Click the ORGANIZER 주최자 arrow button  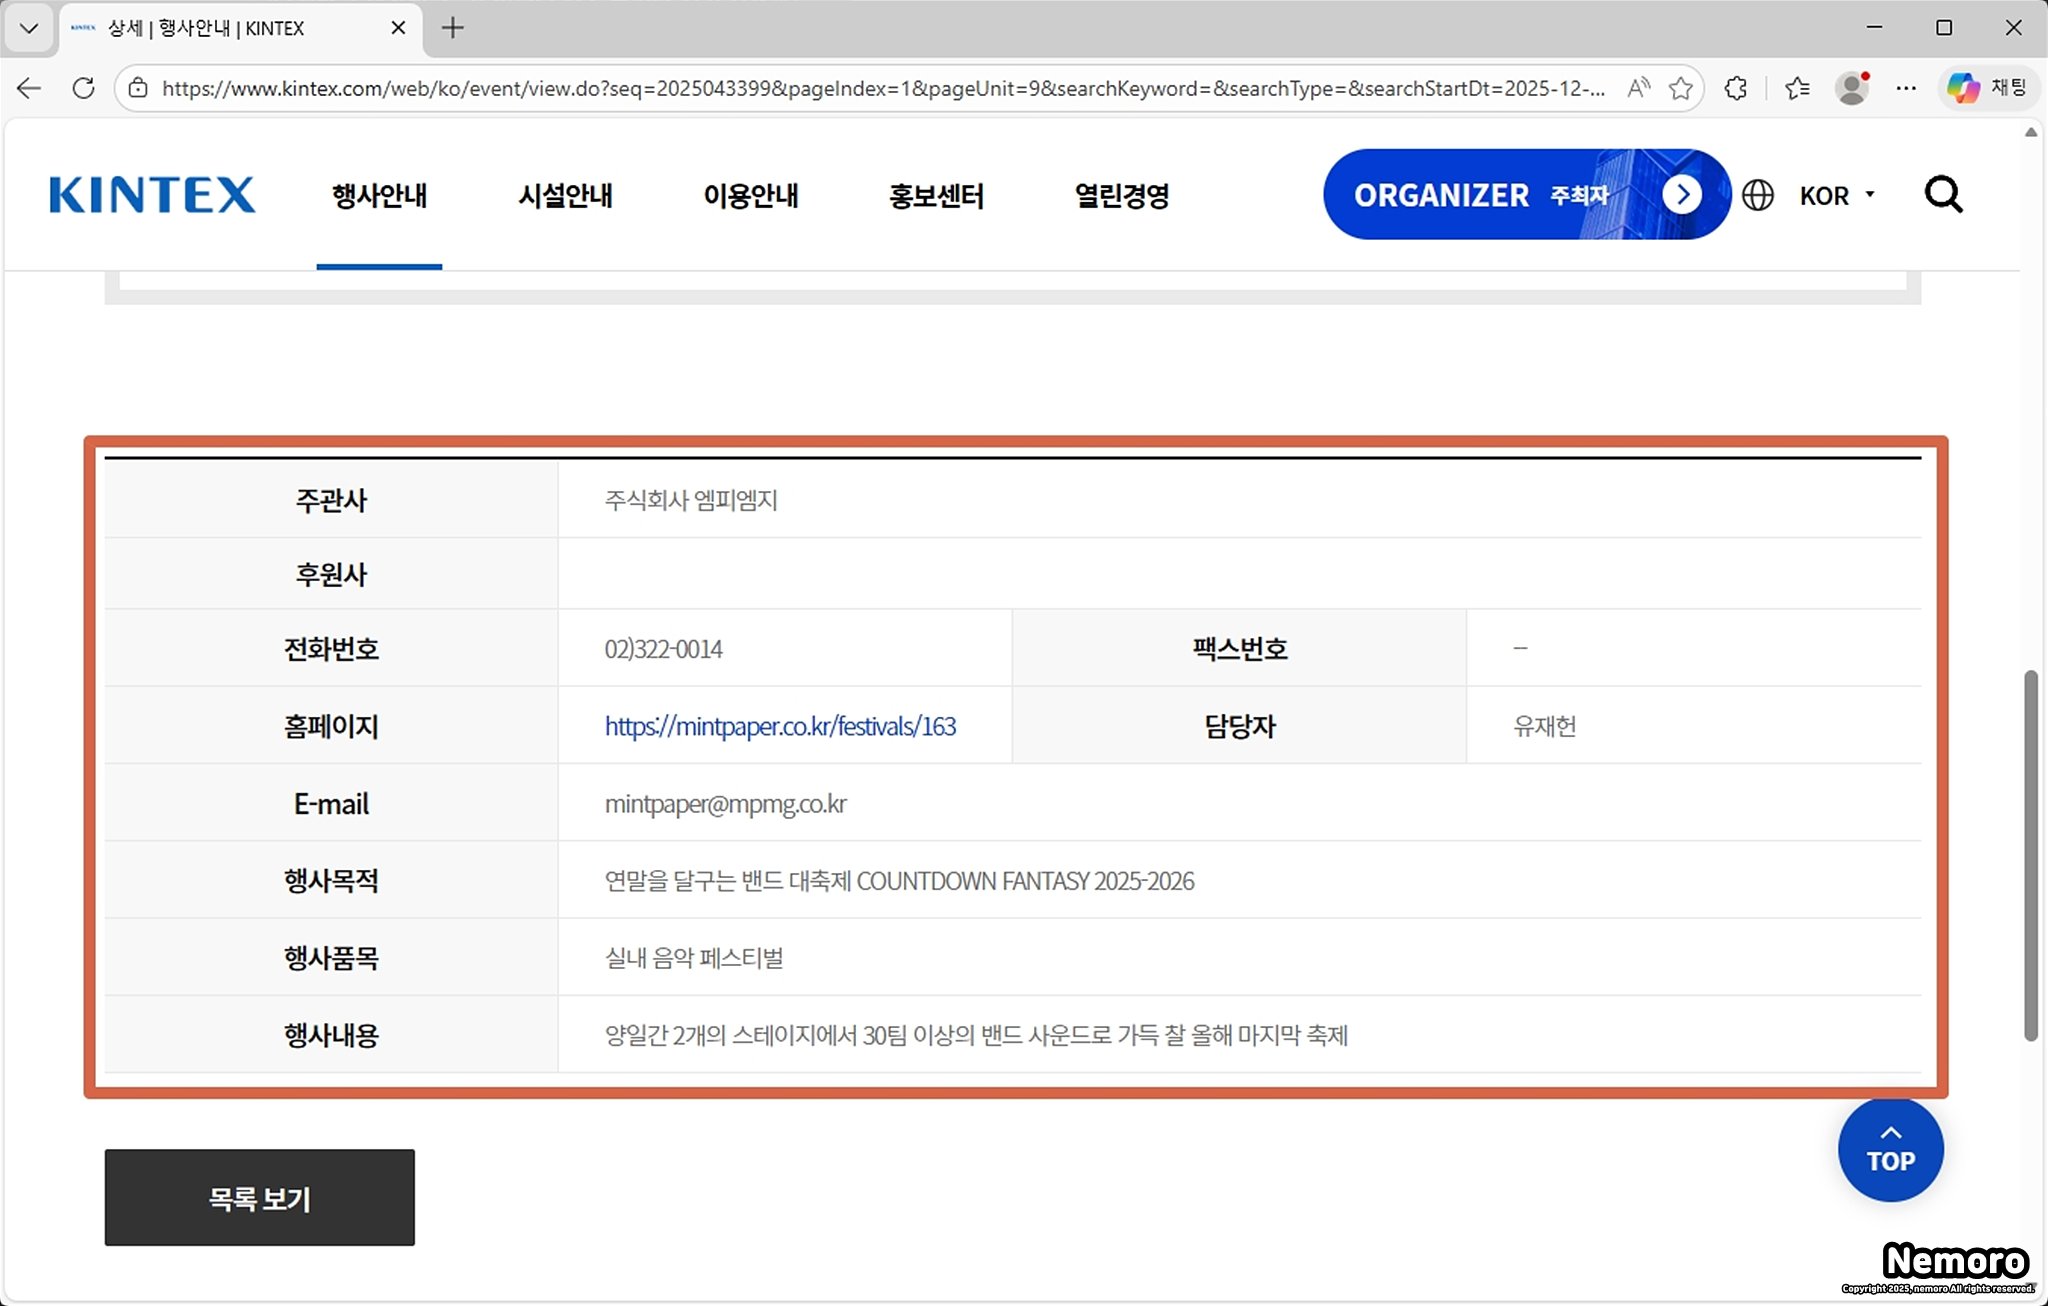pos(1682,194)
